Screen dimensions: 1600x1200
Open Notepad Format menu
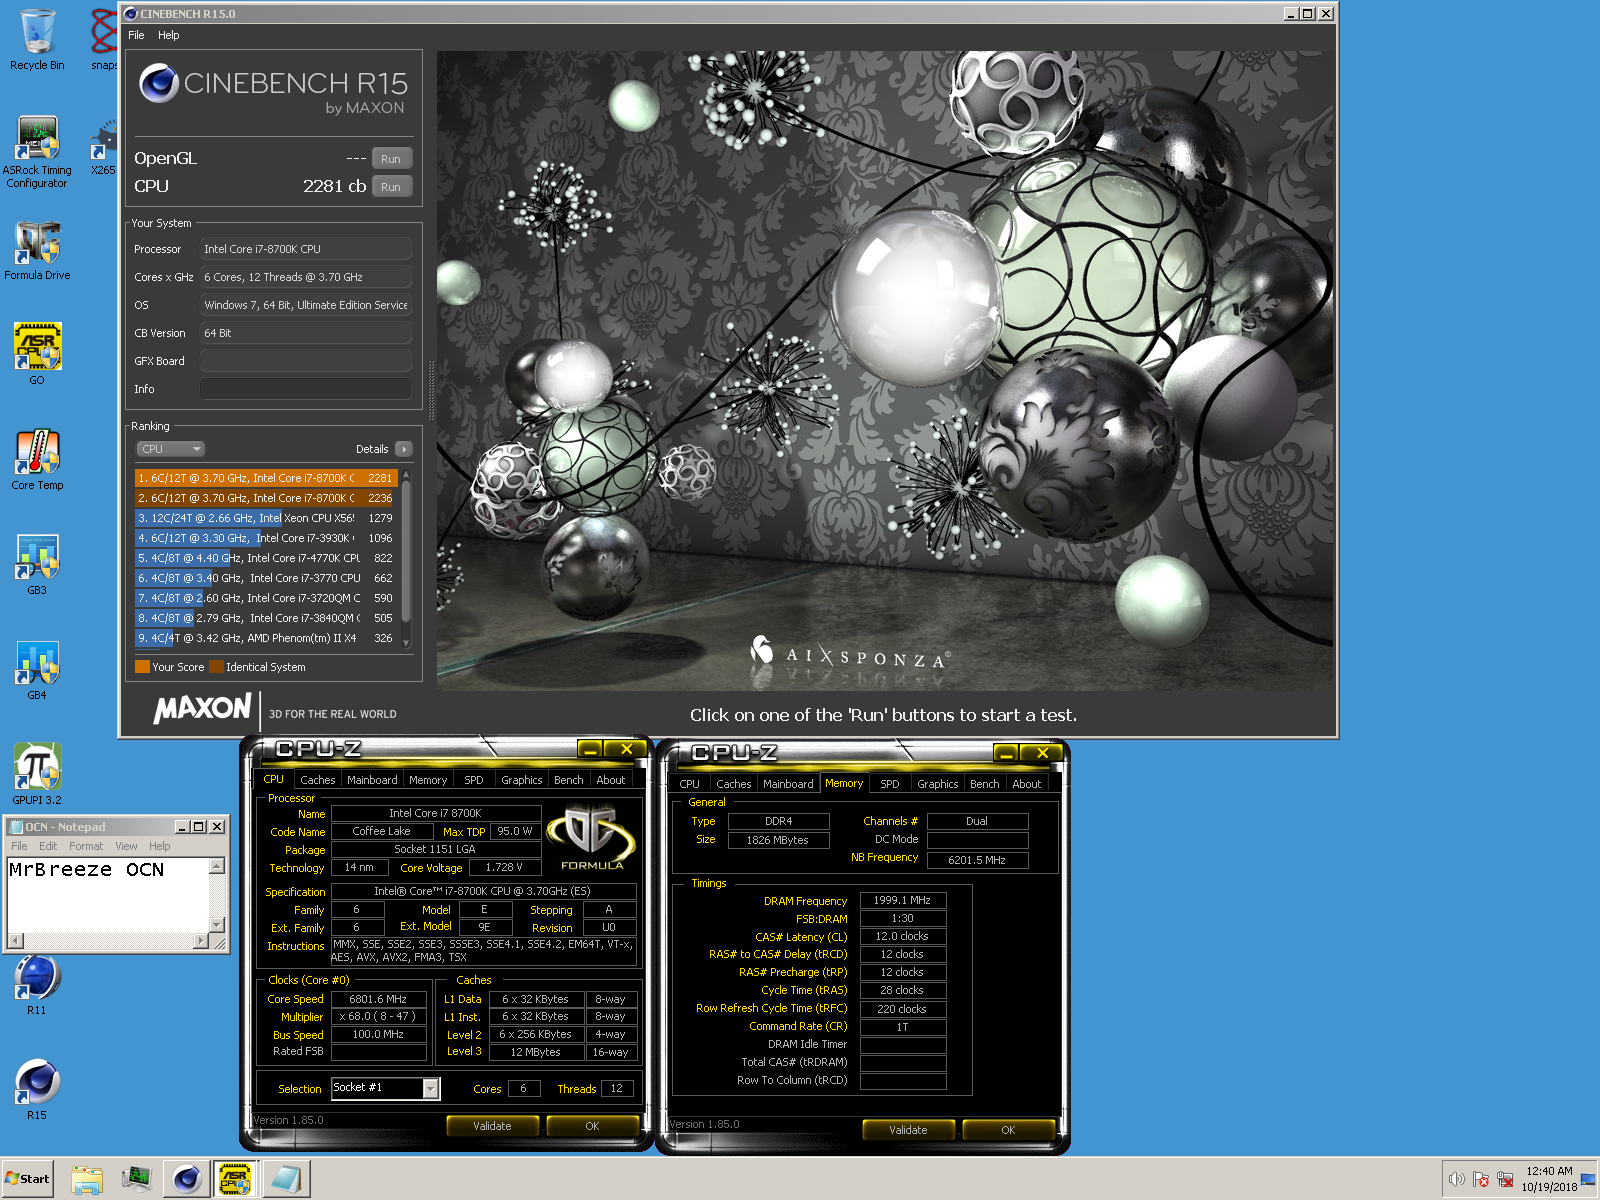86,846
